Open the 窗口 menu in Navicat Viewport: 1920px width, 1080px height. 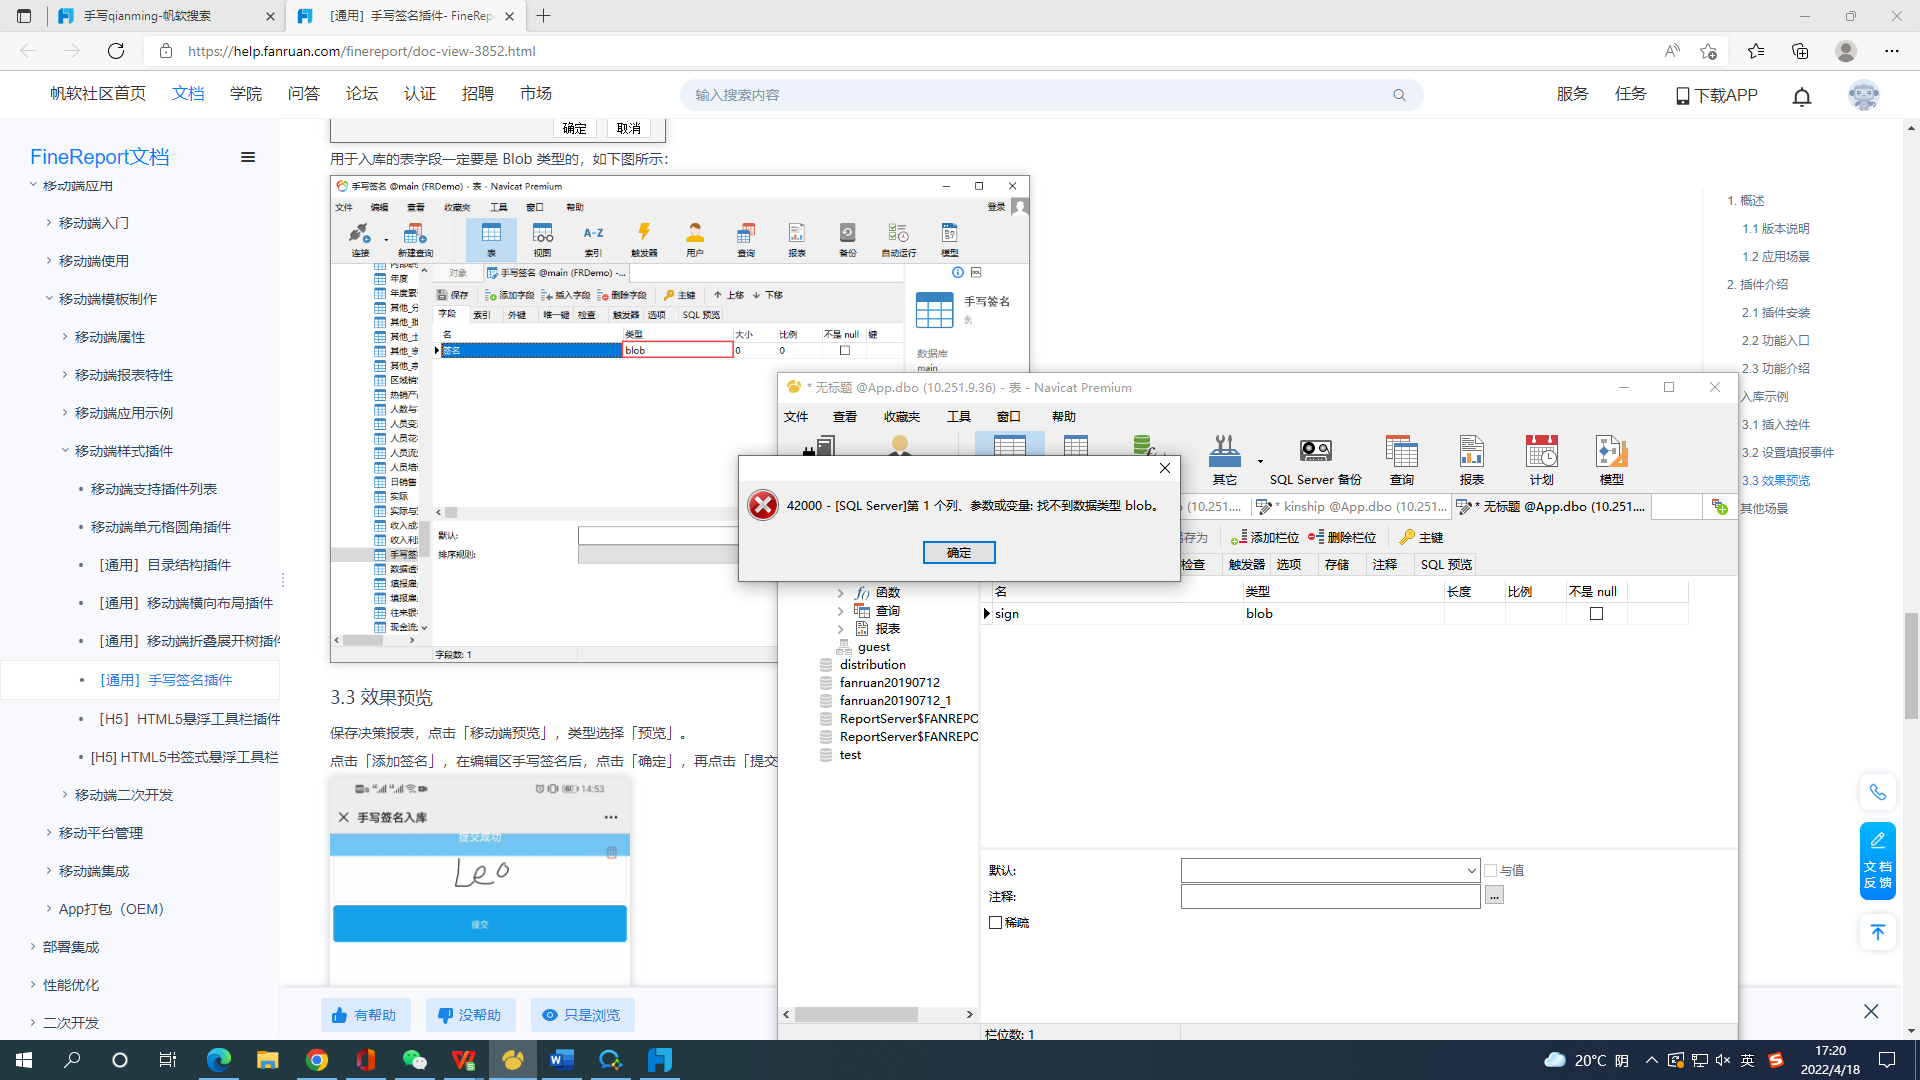click(x=1009, y=416)
